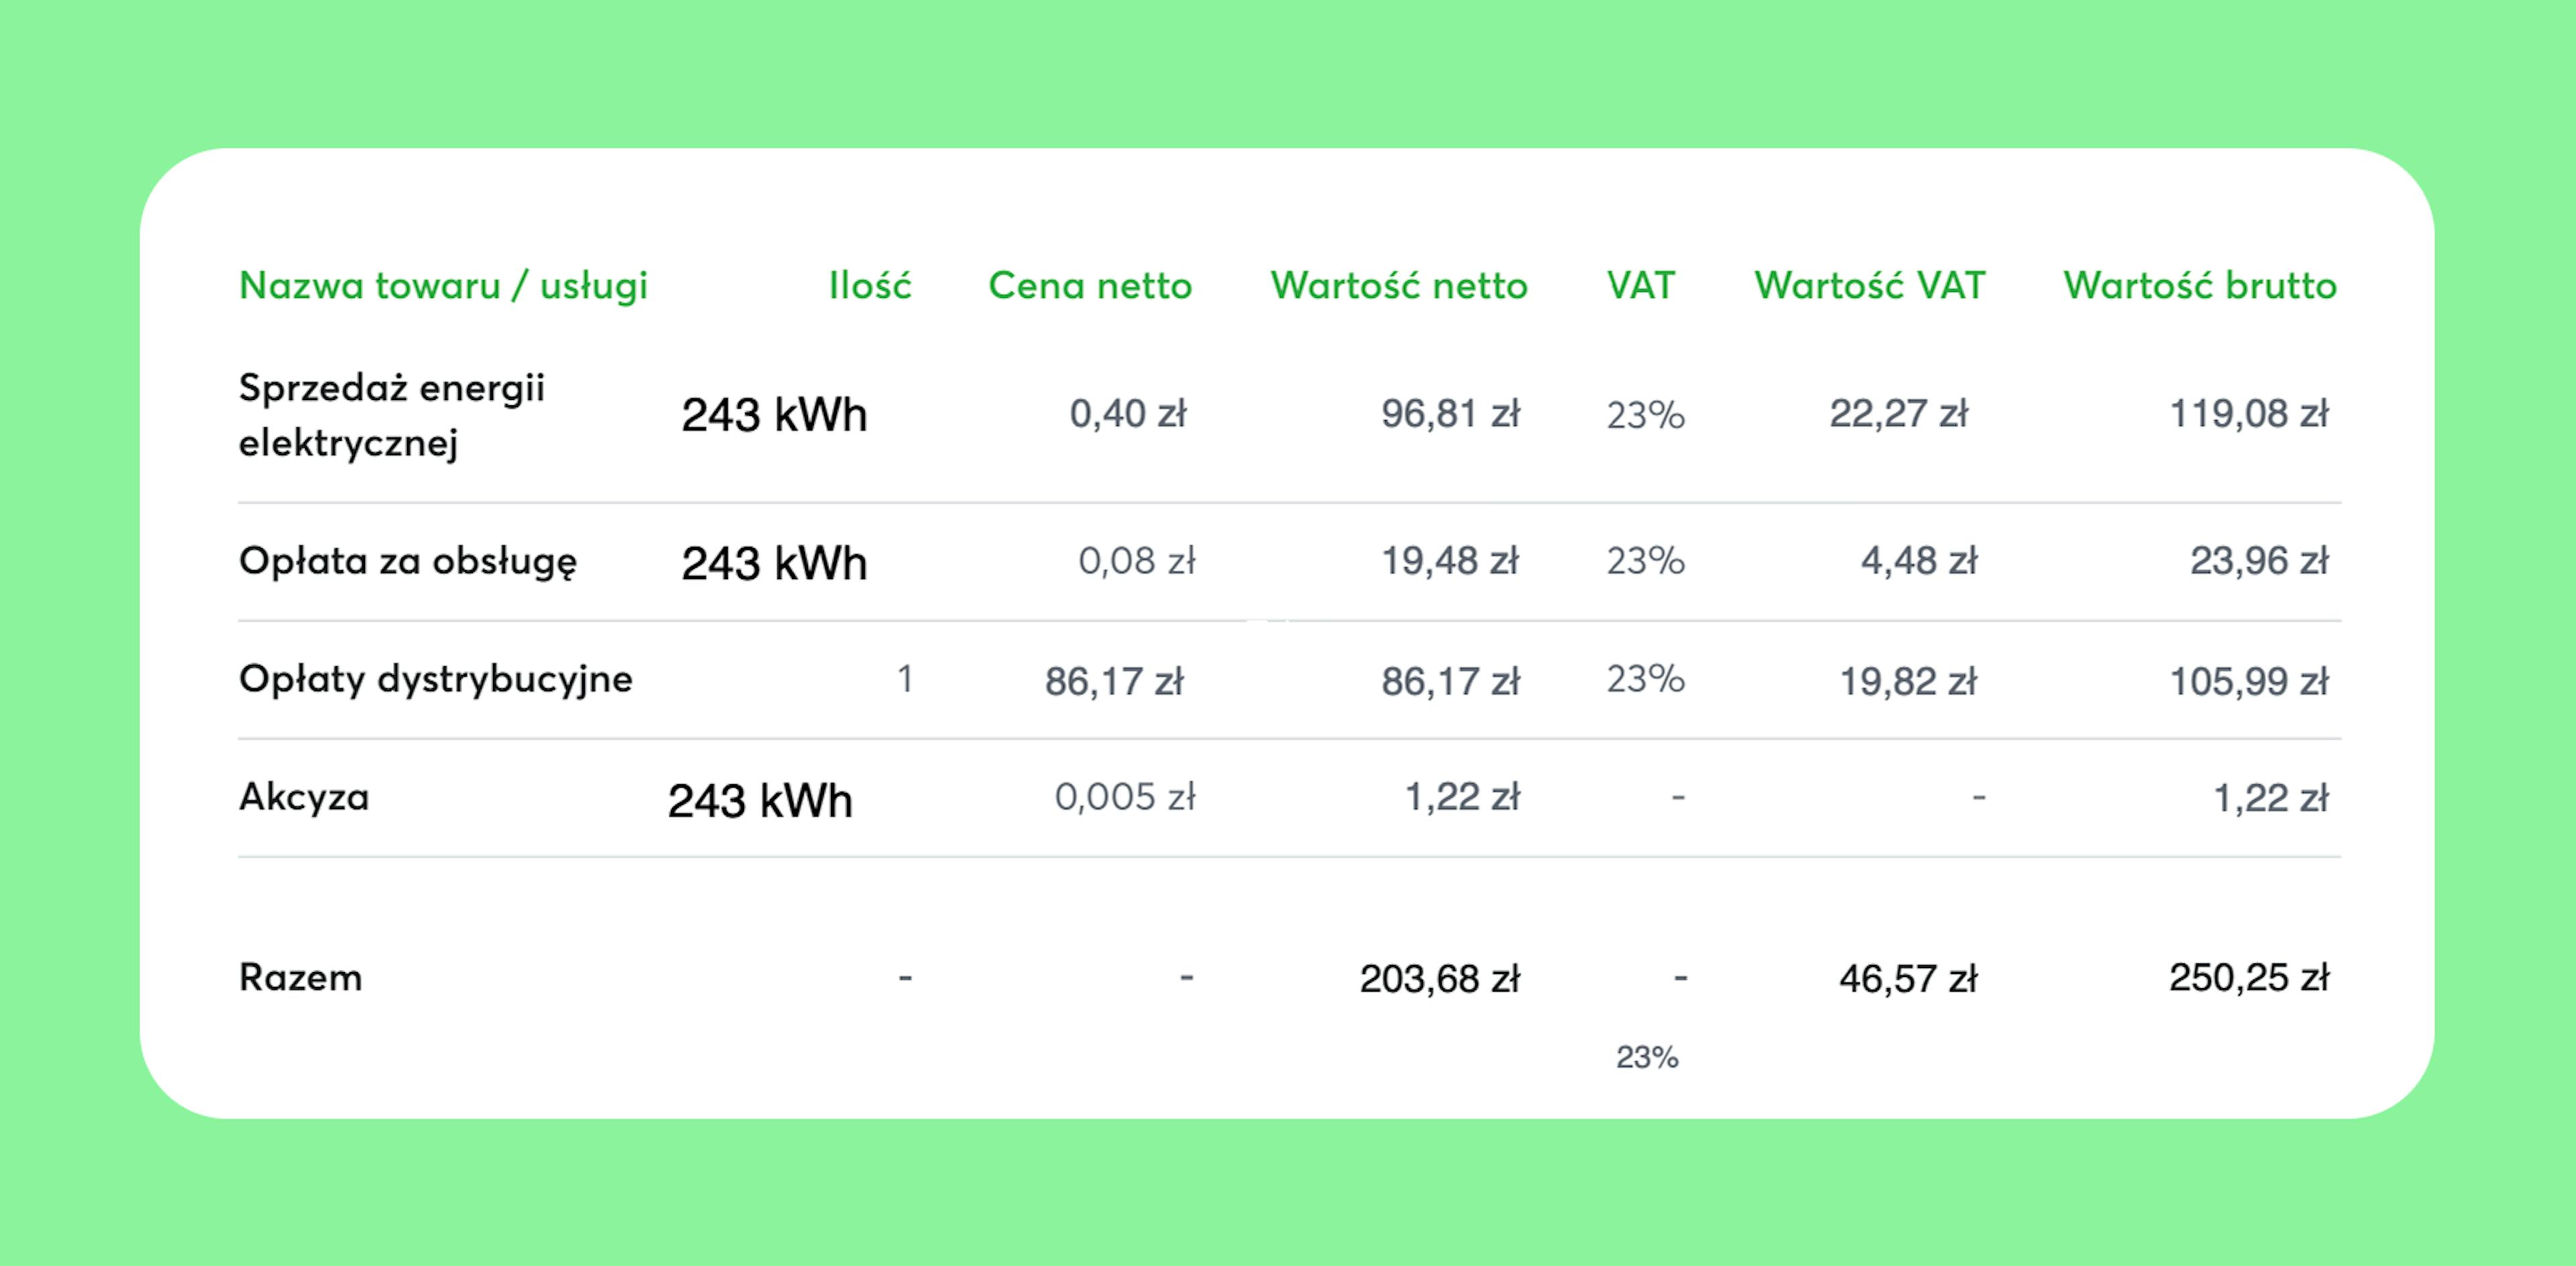The width and height of the screenshot is (2576, 1266).
Task: Select 243 kWh in Opłata za obsługę row
Action: point(774,563)
